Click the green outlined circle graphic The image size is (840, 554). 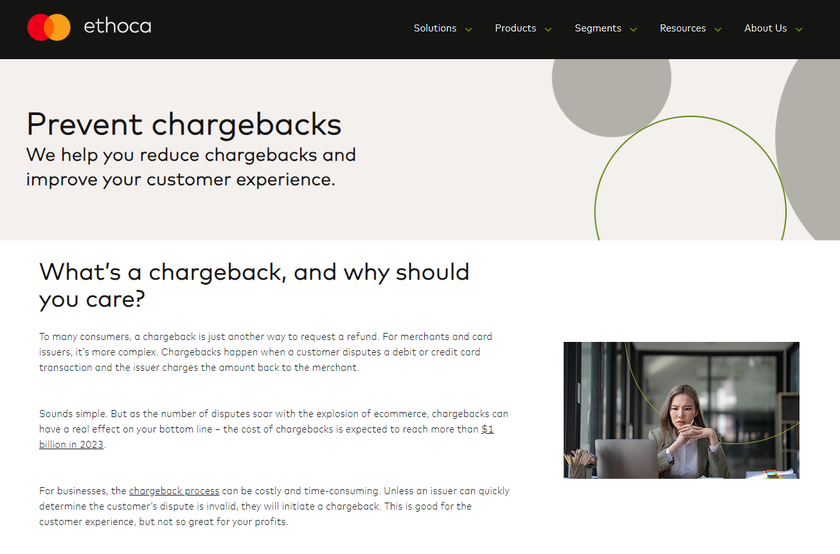pyautogui.click(x=691, y=178)
